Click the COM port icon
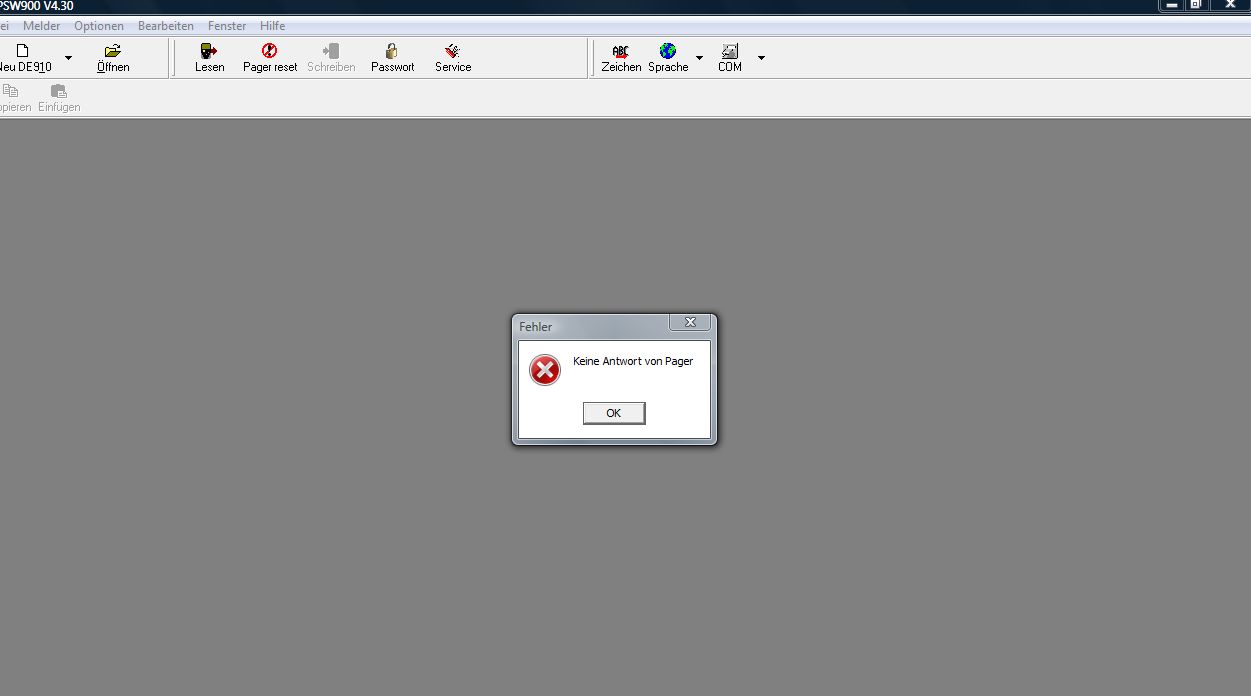Screen dimensions: 1251x696 730,51
